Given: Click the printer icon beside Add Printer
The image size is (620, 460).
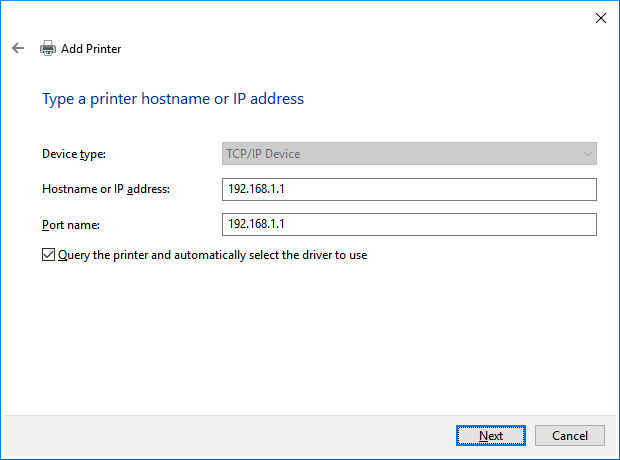Looking at the screenshot, I should coord(48,48).
